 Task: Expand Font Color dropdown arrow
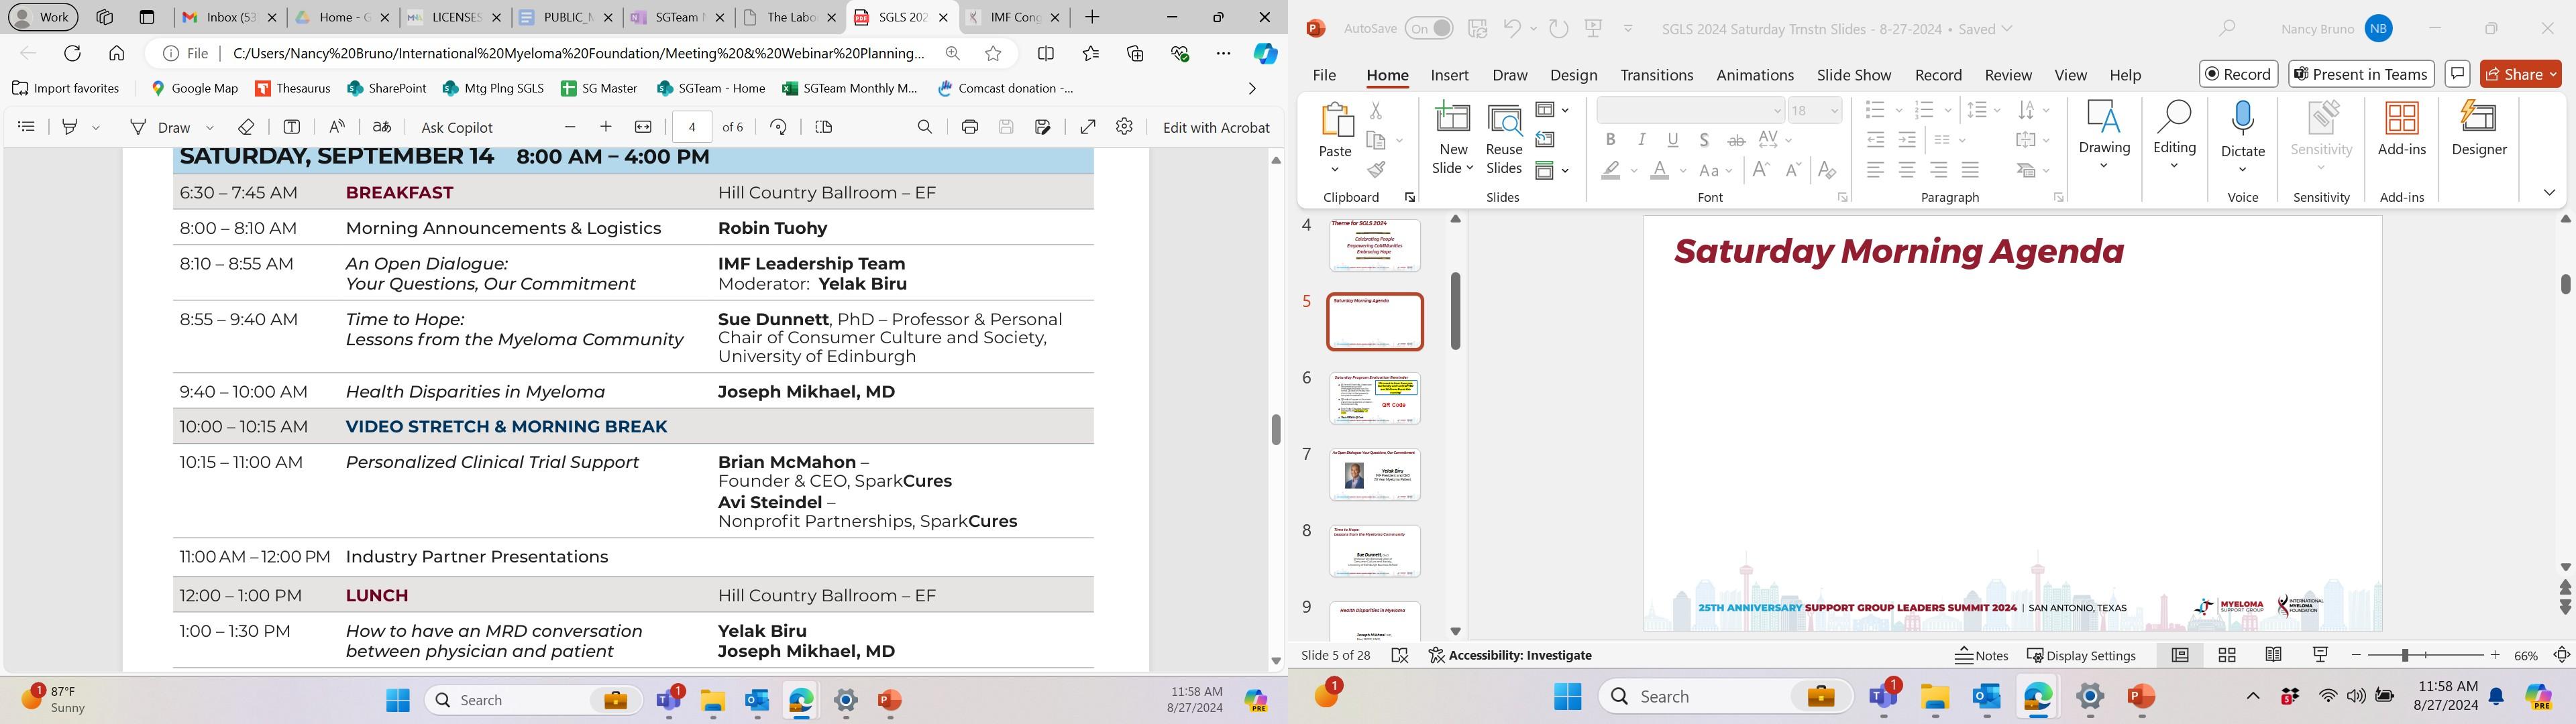(x=1684, y=171)
